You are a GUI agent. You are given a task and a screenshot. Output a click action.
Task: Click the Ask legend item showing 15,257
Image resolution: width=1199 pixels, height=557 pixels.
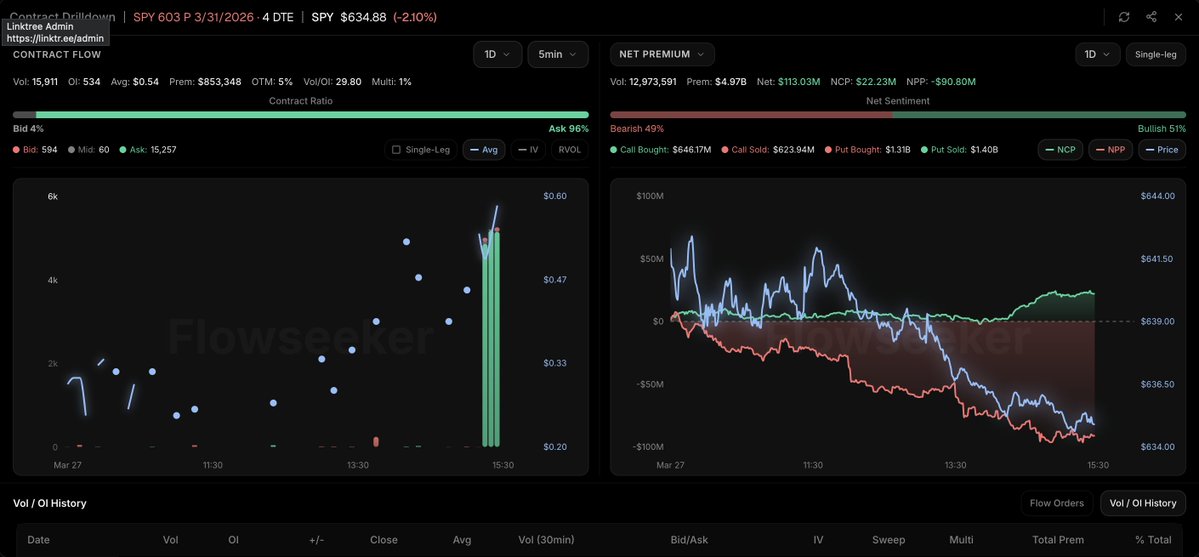tap(148, 150)
